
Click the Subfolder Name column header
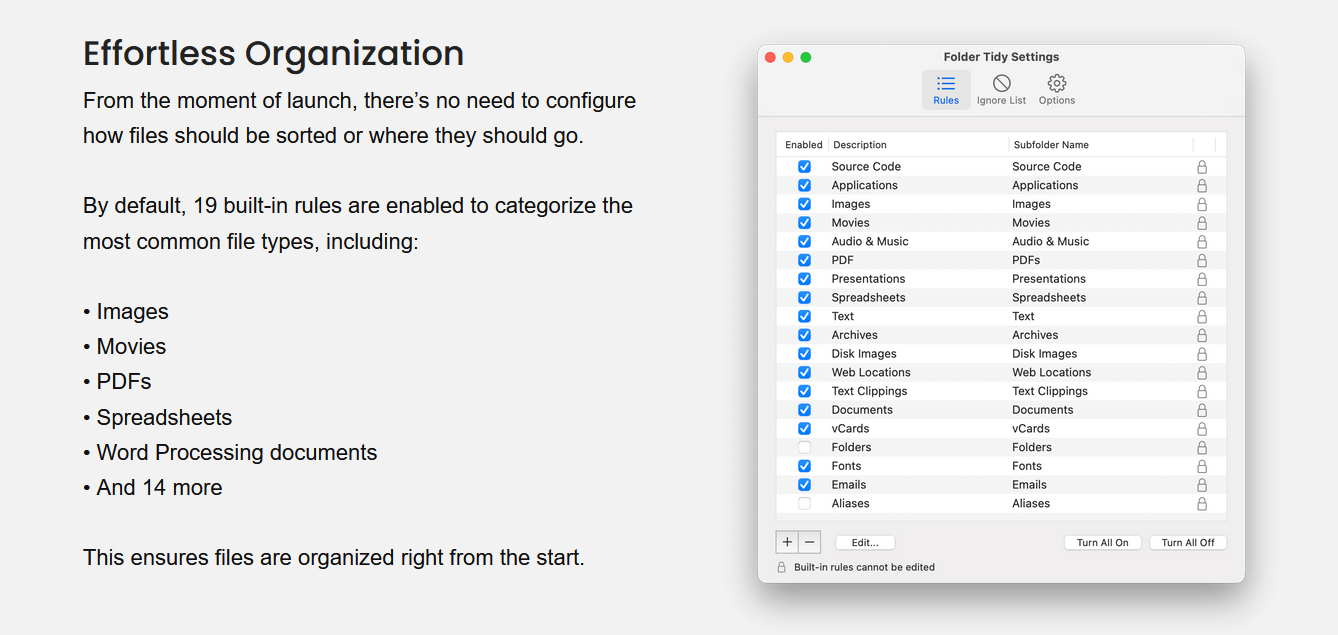click(x=1100, y=145)
